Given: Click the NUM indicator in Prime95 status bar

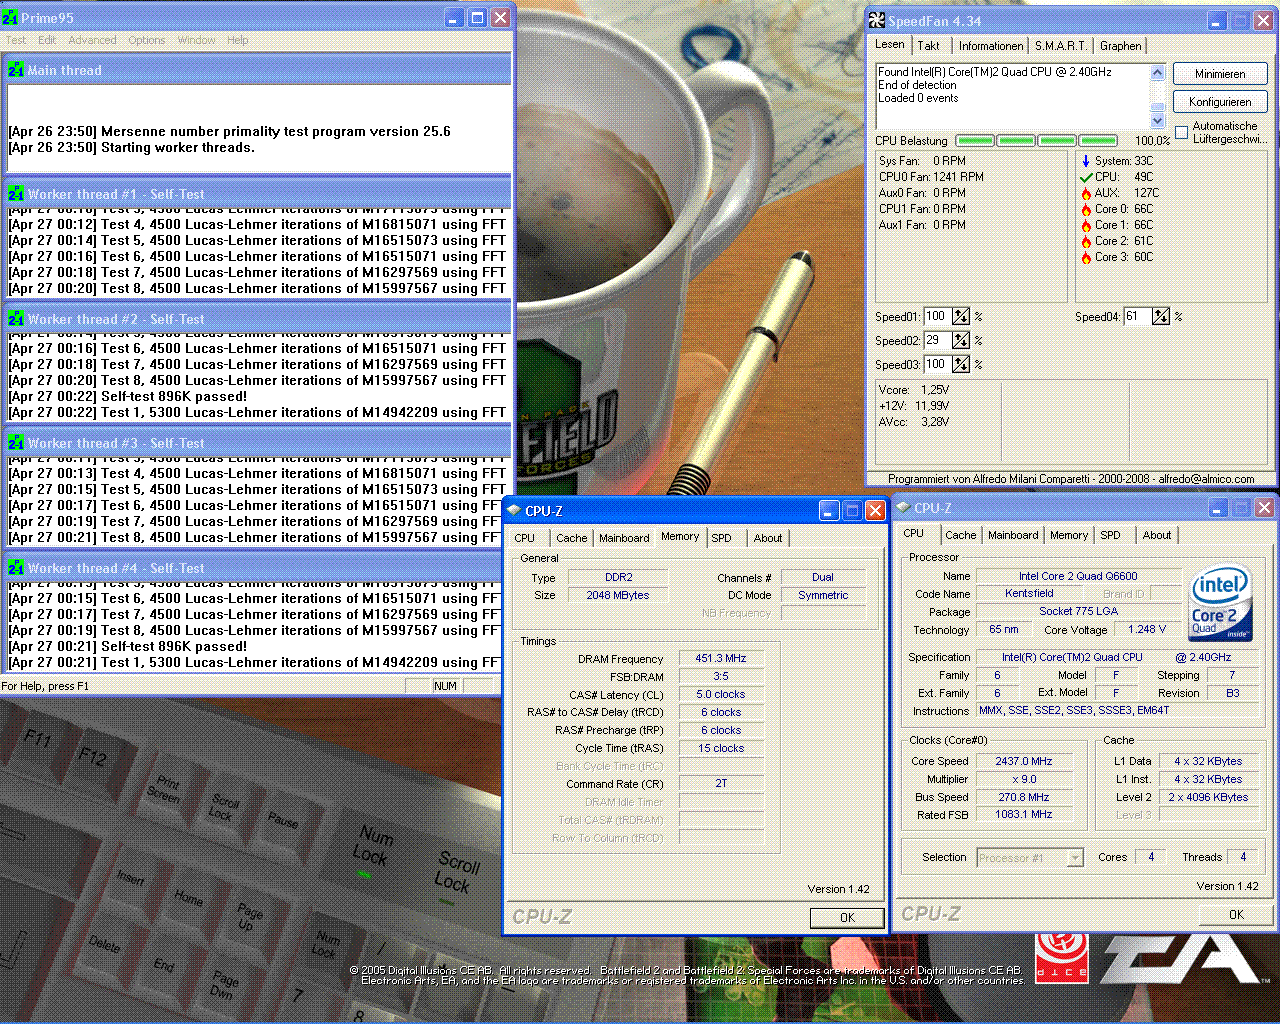Looking at the screenshot, I should (x=446, y=686).
